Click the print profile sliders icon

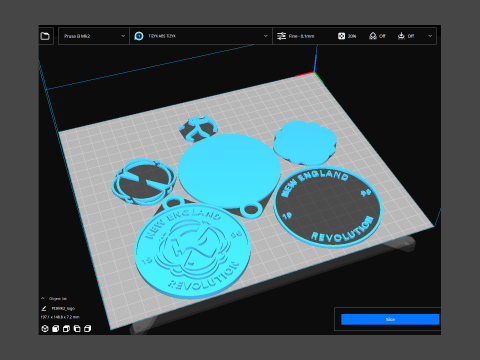pyautogui.click(x=282, y=36)
